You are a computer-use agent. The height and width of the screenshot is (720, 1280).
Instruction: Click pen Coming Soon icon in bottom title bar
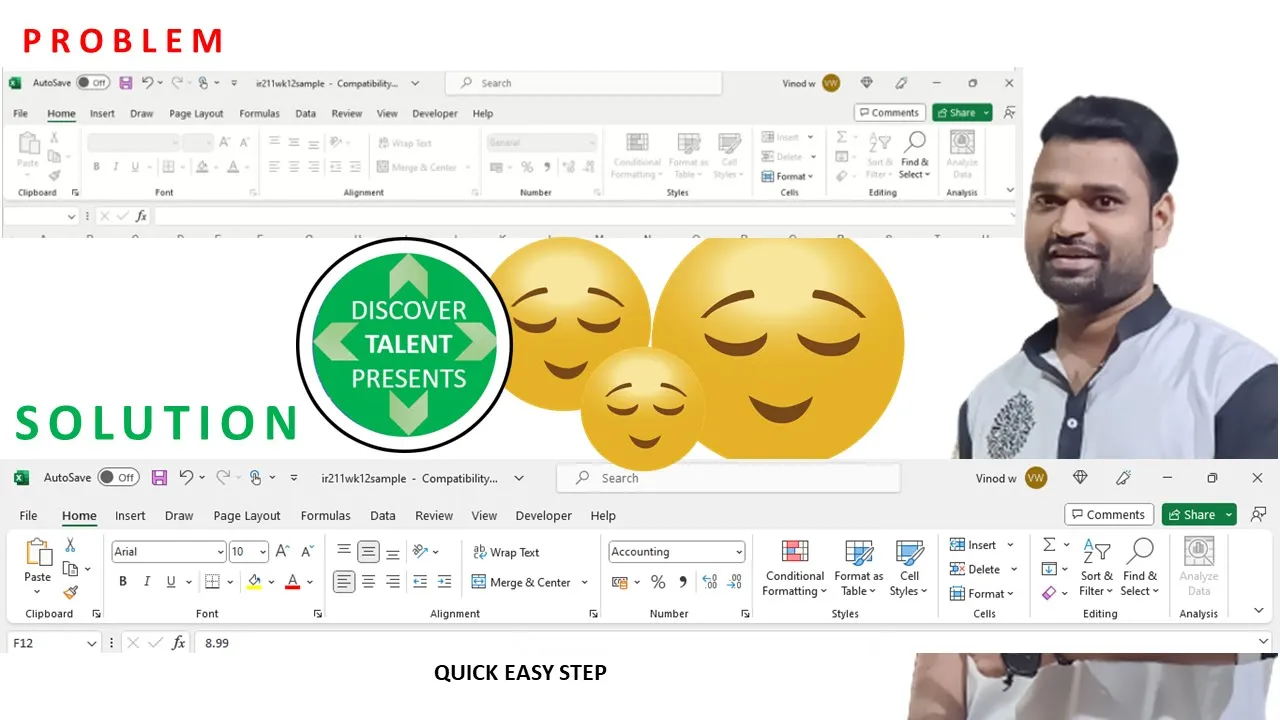1123,478
